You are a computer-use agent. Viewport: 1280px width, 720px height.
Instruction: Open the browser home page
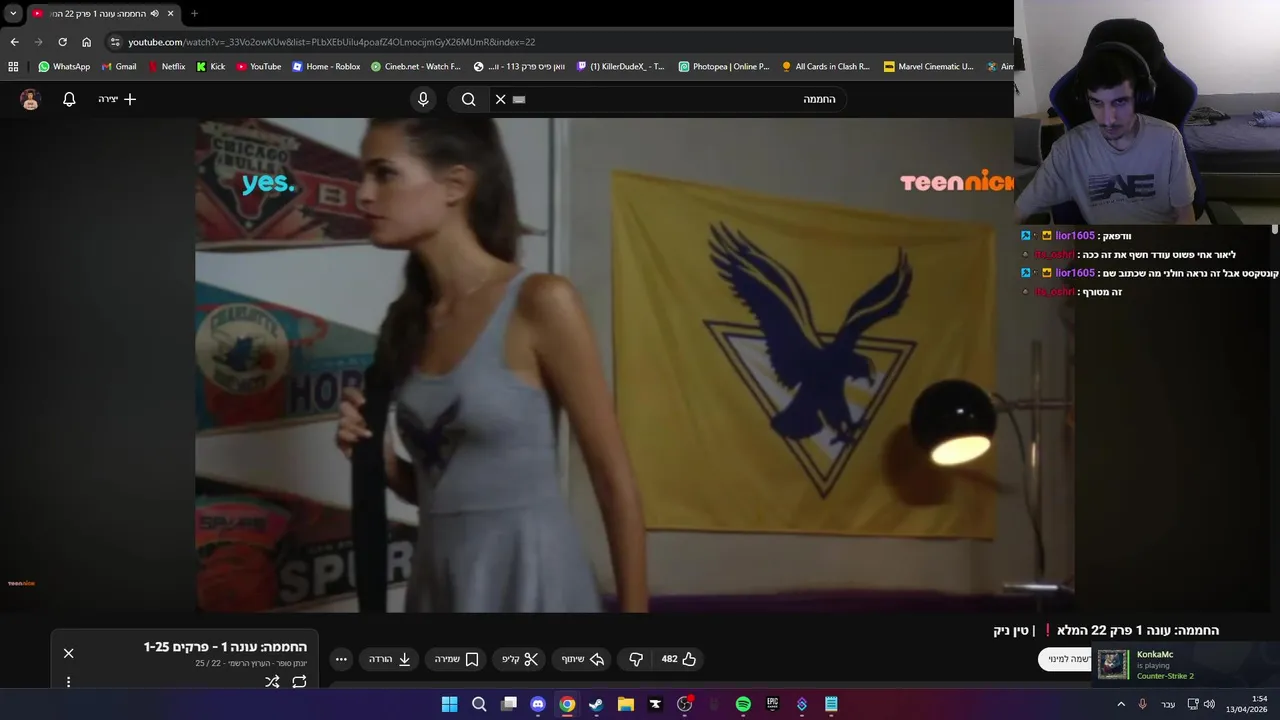(x=86, y=42)
